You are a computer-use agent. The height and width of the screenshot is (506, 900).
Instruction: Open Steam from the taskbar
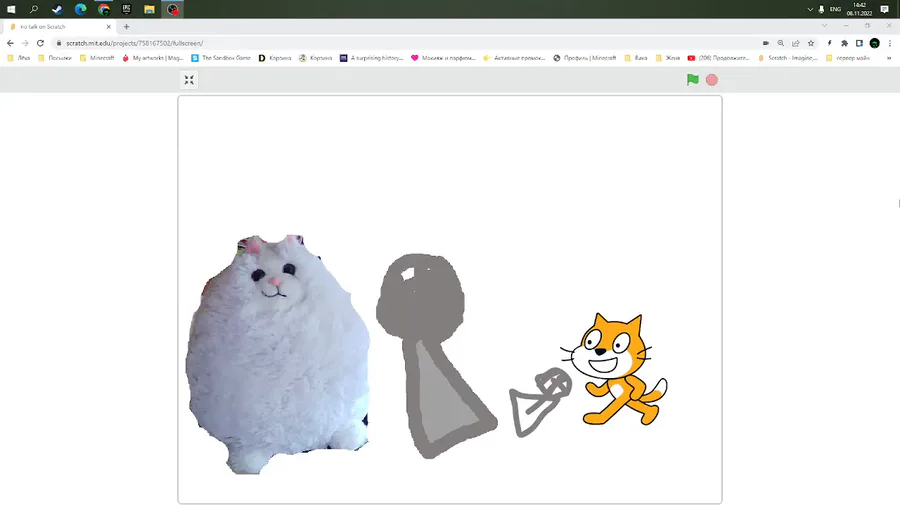tap(57, 9)
